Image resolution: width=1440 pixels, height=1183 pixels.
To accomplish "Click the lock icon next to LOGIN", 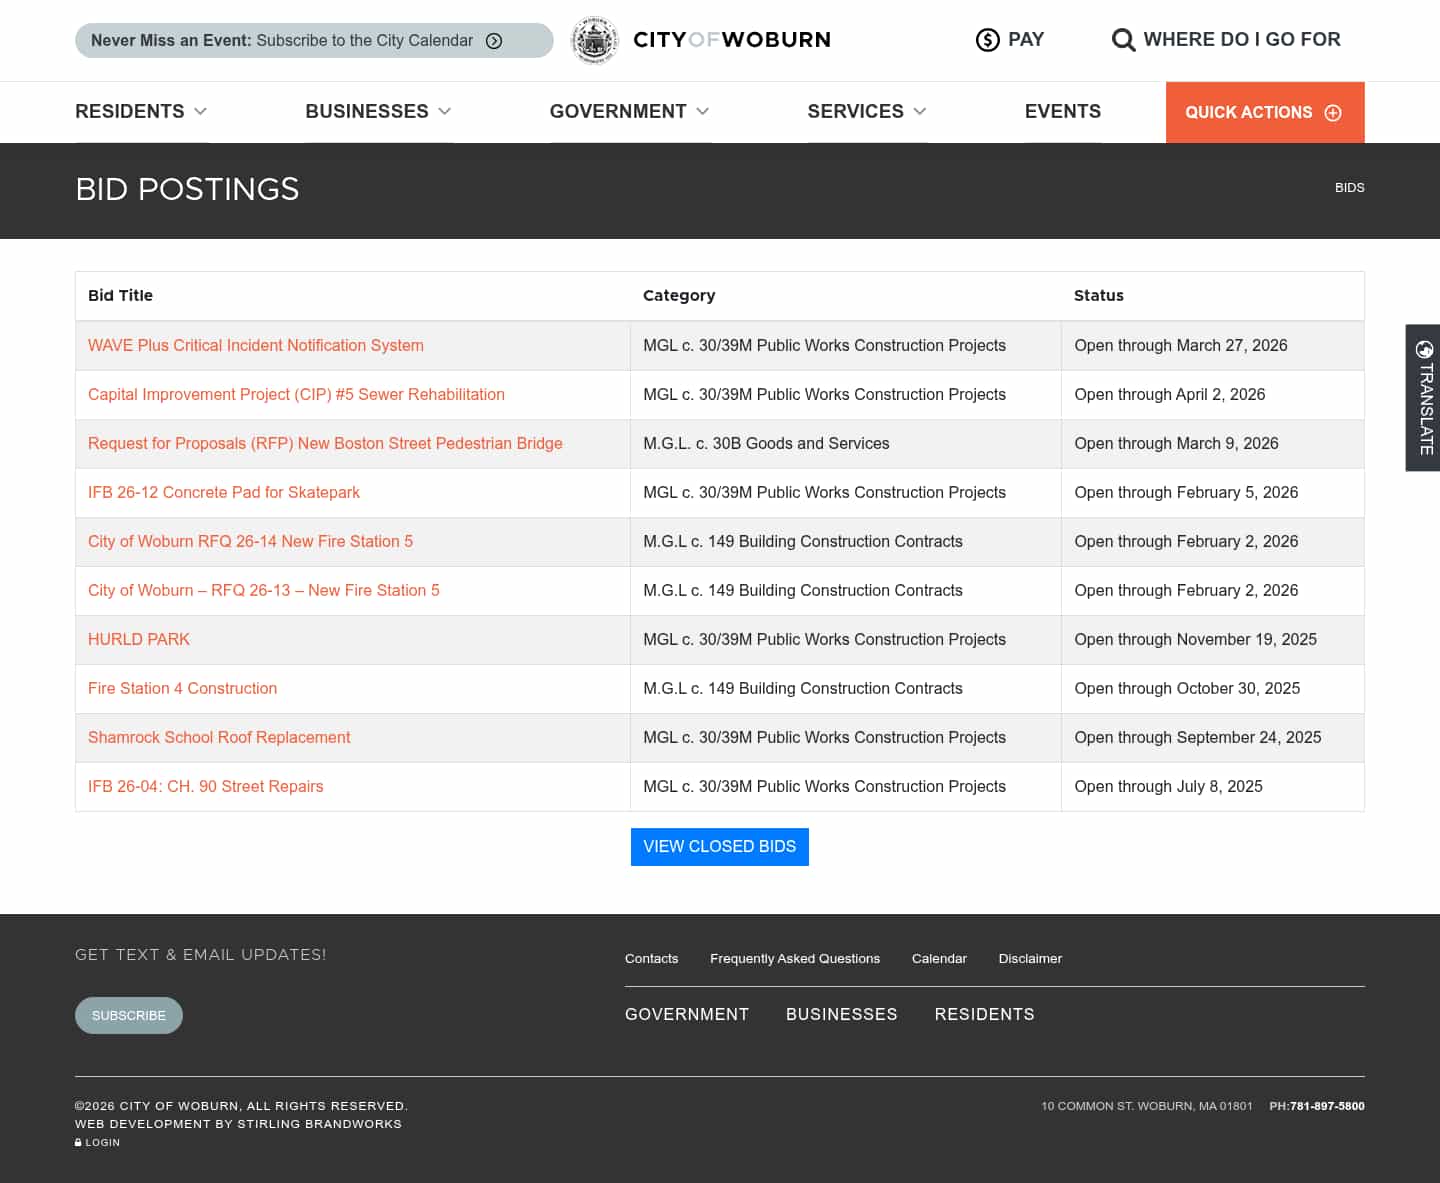I will click(78, 1141).
